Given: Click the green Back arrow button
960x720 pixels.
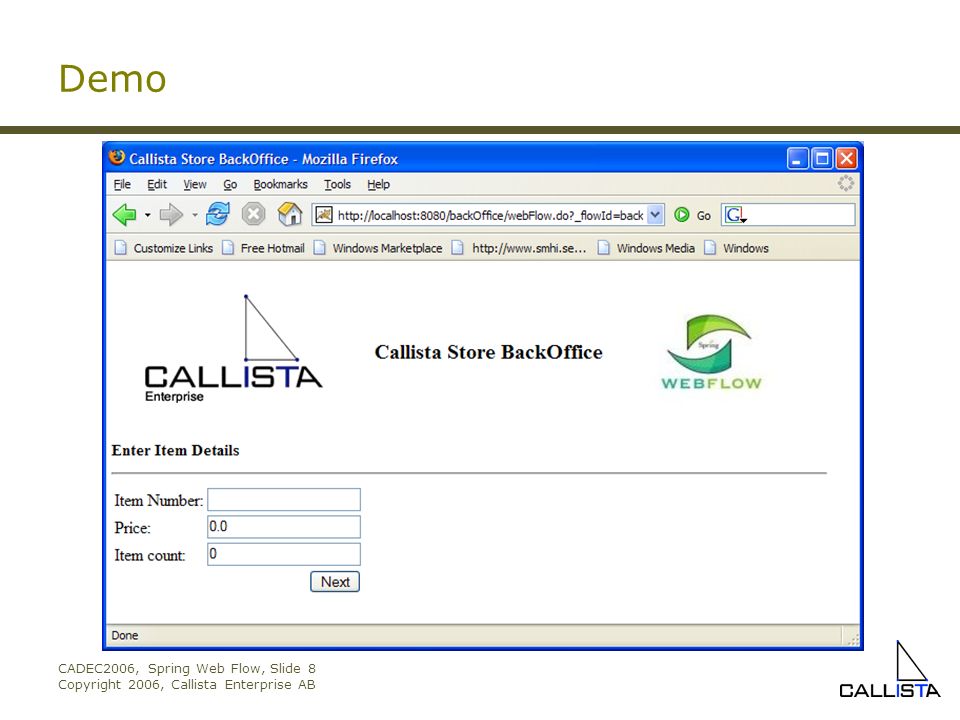Looking at the screenshot, I should point(124,215).
